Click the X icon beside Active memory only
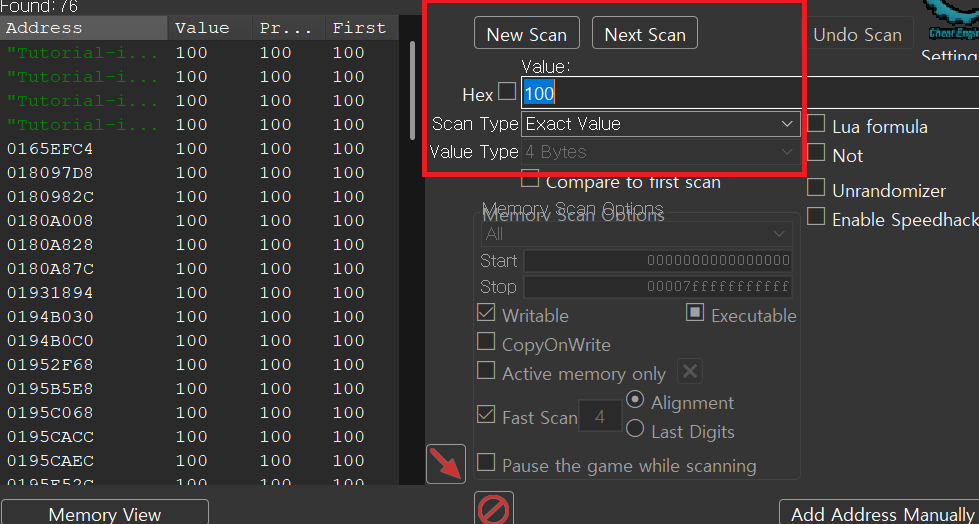979x524 pixels. pos(689,372)
